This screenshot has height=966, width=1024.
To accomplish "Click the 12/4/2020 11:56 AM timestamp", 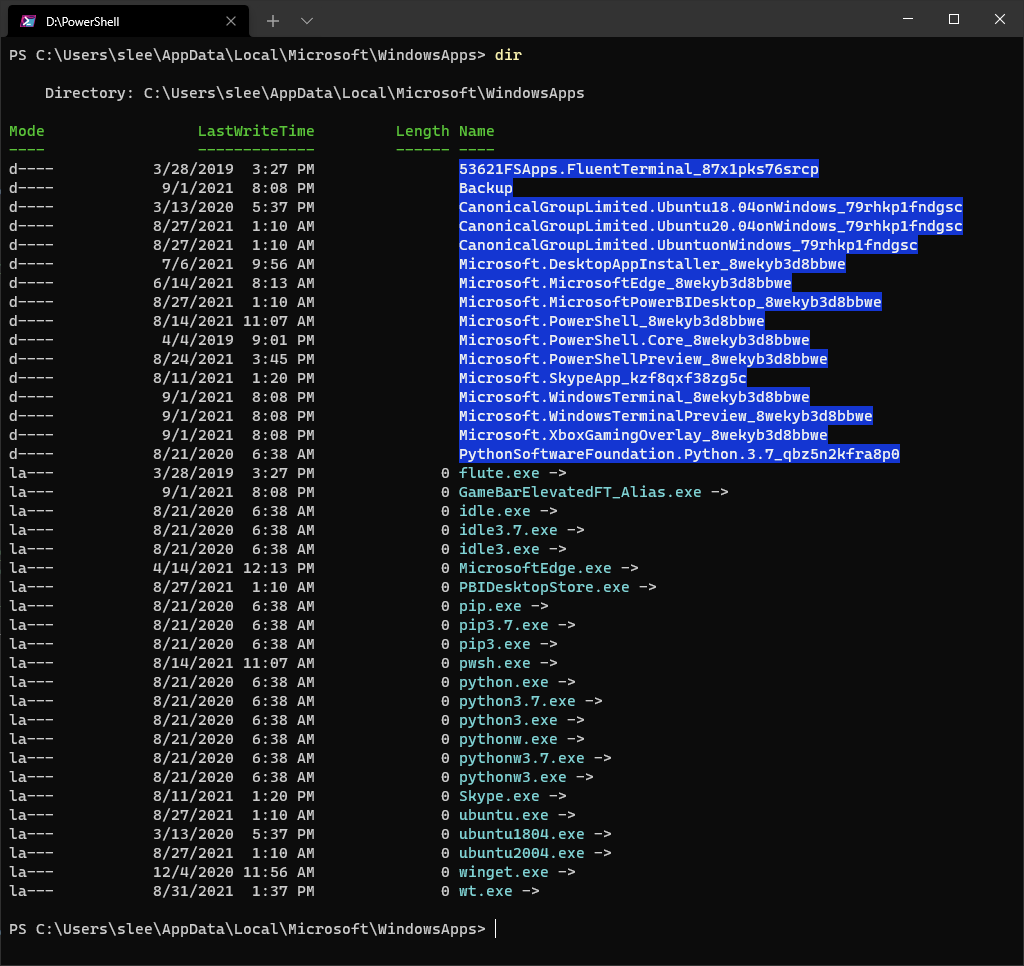I will tap(234, 871).
